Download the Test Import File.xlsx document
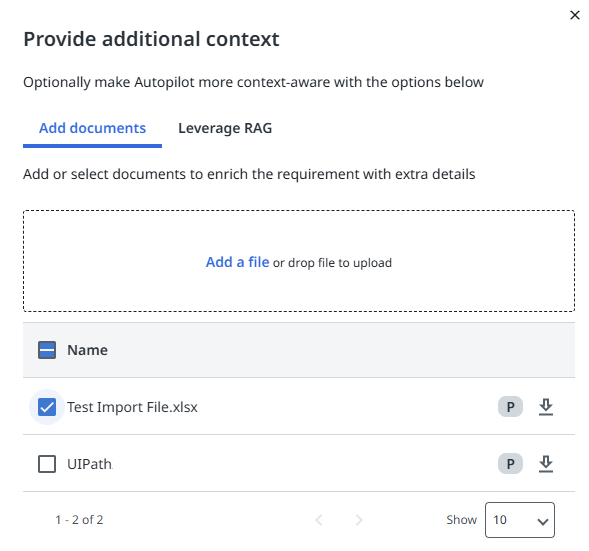This screenshot has height=551, width=589. click(545, 407)
